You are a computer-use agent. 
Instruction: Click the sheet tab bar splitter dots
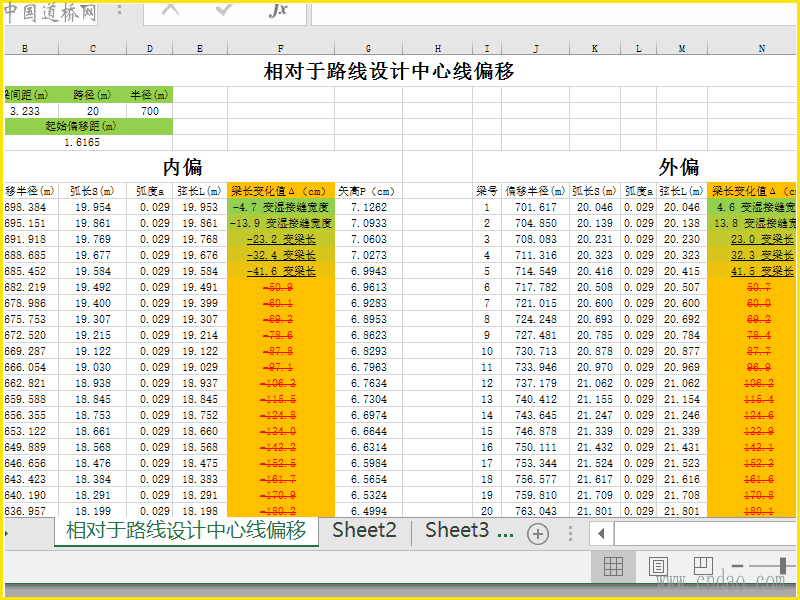pos(570,534)
